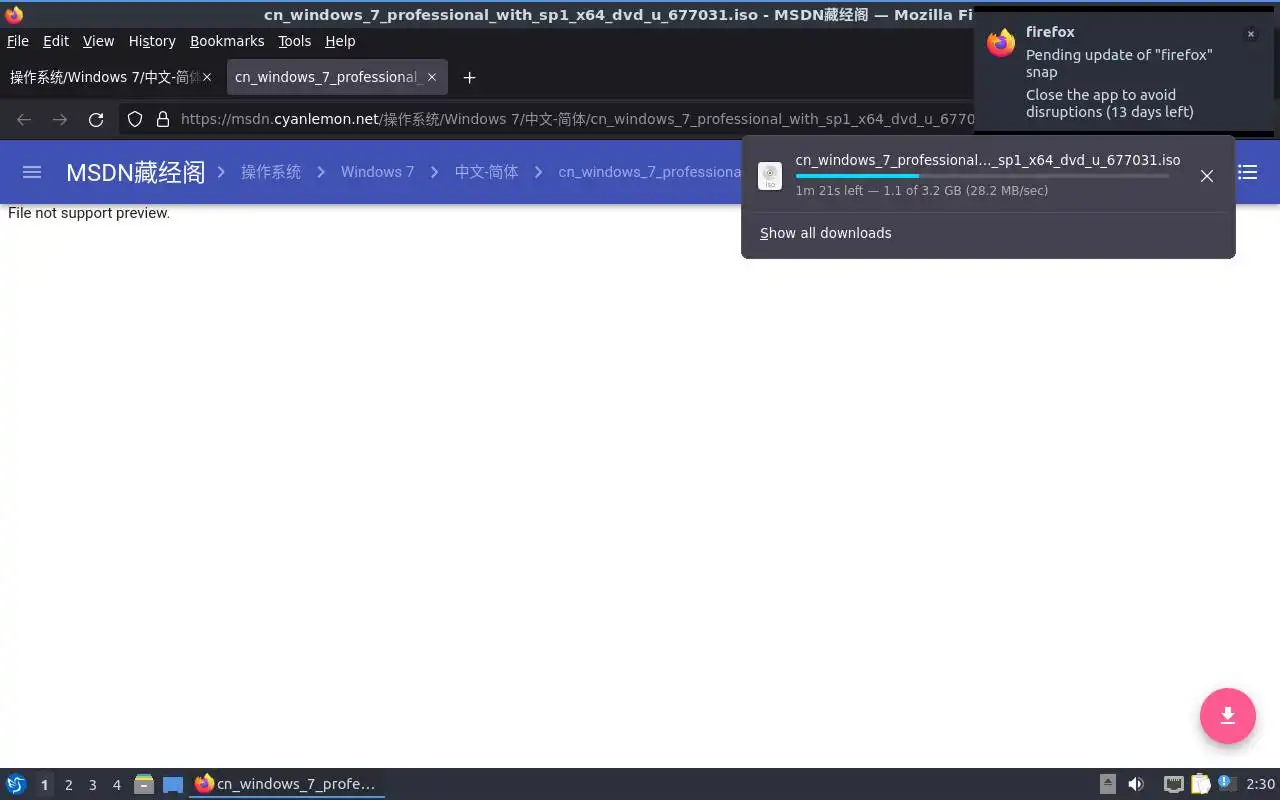Open the tracking protection shield

point(135,119)
